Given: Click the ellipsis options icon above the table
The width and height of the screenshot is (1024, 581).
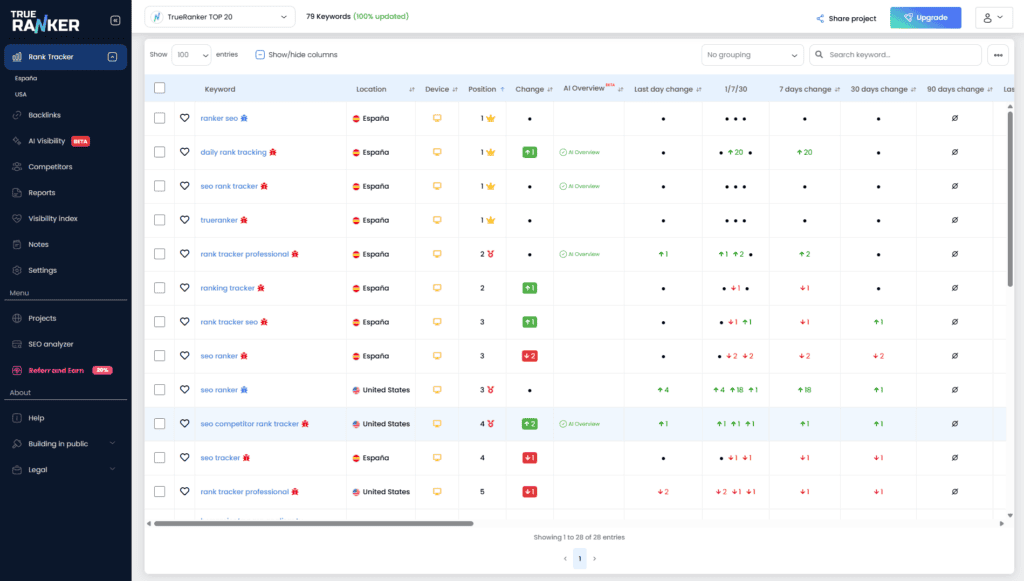Looking at the screenshot, I should point(997,54).
